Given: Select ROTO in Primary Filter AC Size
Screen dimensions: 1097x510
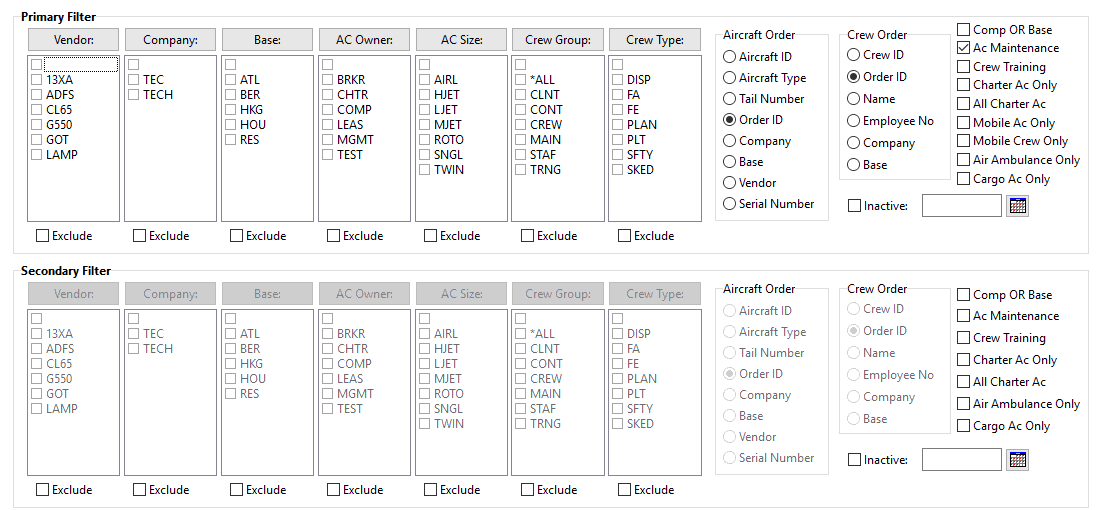Looking at the screenshot, I should click(425, 140).
